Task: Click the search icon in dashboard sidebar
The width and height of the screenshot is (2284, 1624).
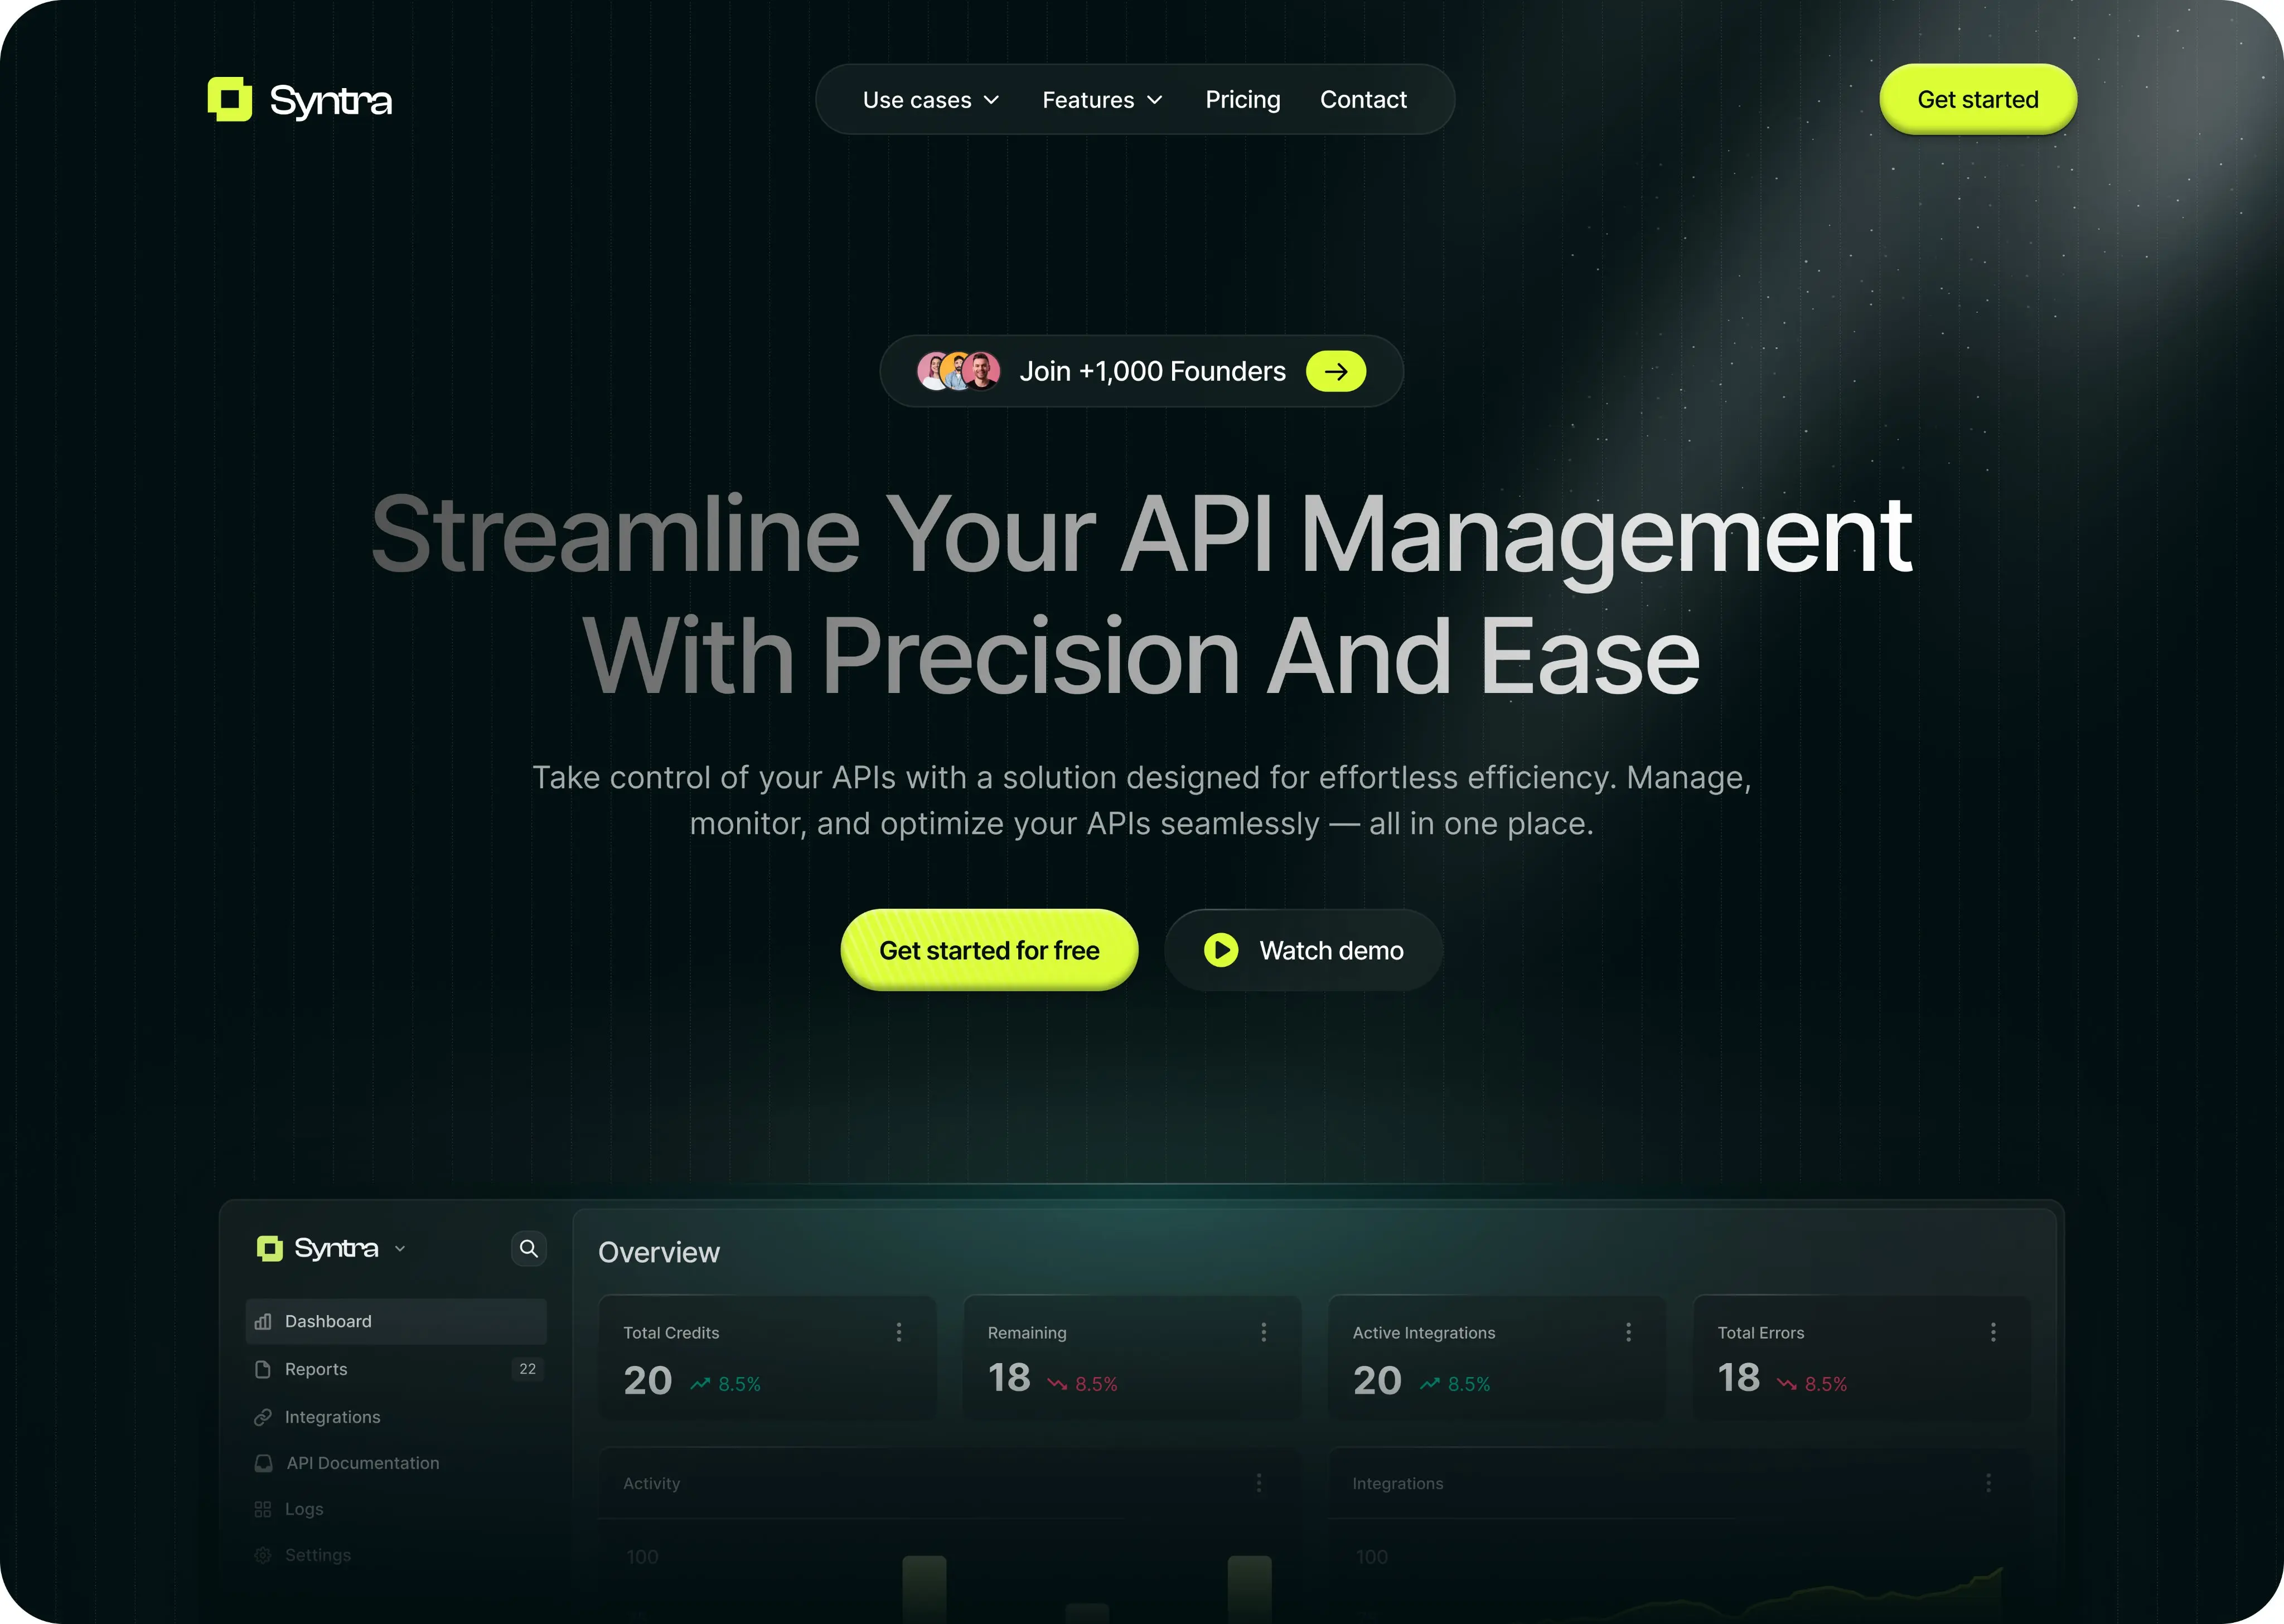Action: (528, 1248)
